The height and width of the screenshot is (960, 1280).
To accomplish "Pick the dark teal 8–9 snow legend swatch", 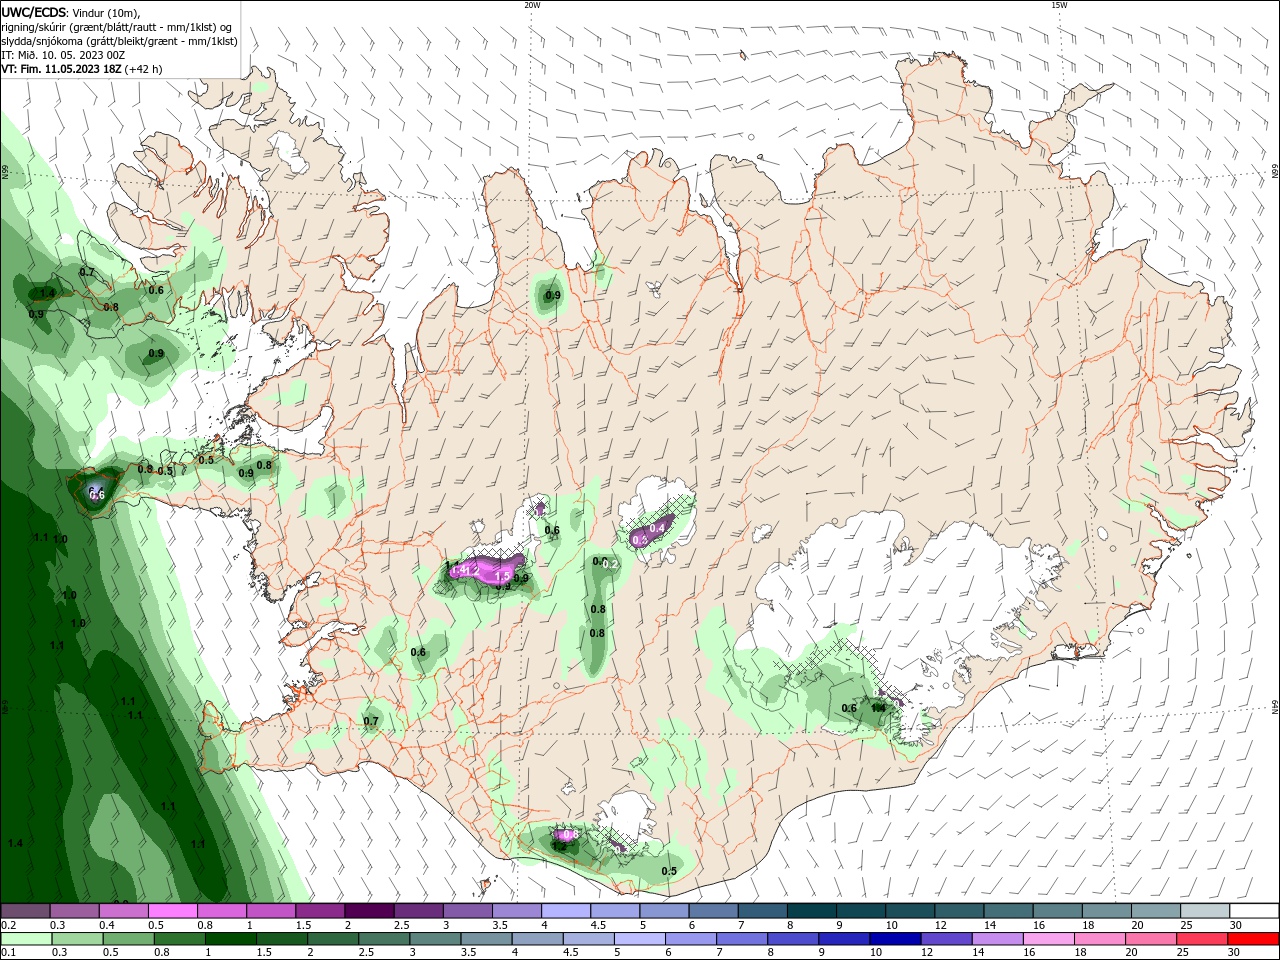I will pyautogui.click(x=810, y=911).
